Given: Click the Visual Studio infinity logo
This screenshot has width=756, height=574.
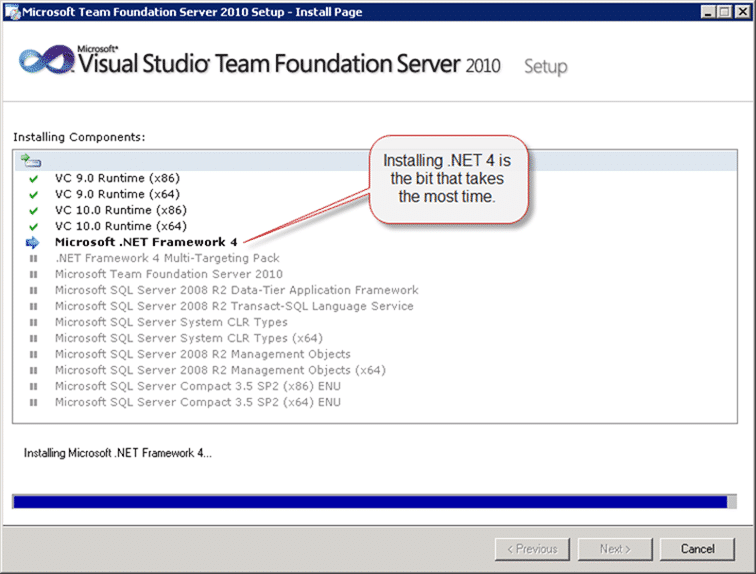Looking at the screenshot, I should click(x=47, y=60).
